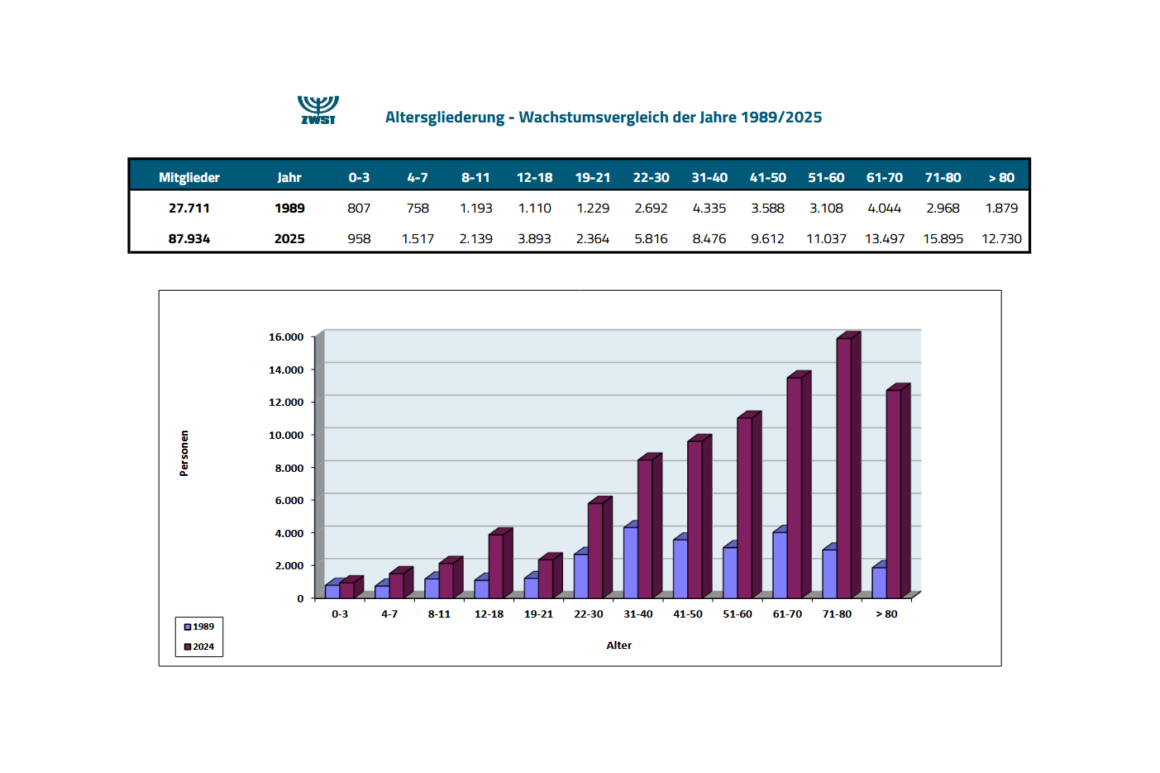Viewport: 1160px width, 773px height.
Task: Select the Mitglieder column header
Action: point(189,178)
